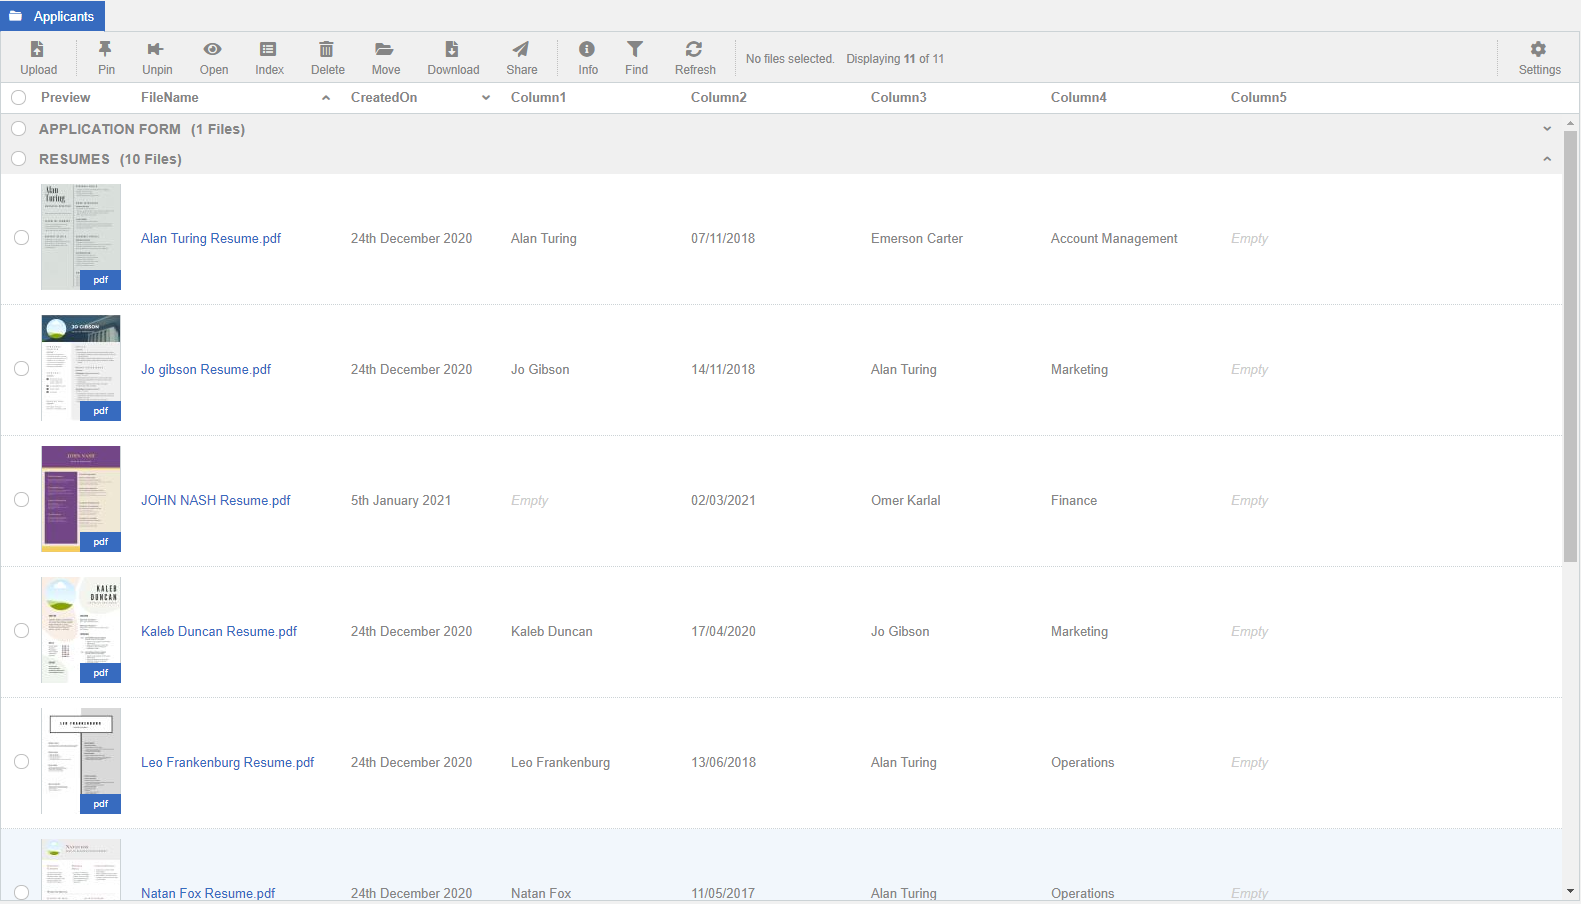This screenshot has width=1581, height=904.
Task: Click folder icon in Applicants tab
Action: 16,16
